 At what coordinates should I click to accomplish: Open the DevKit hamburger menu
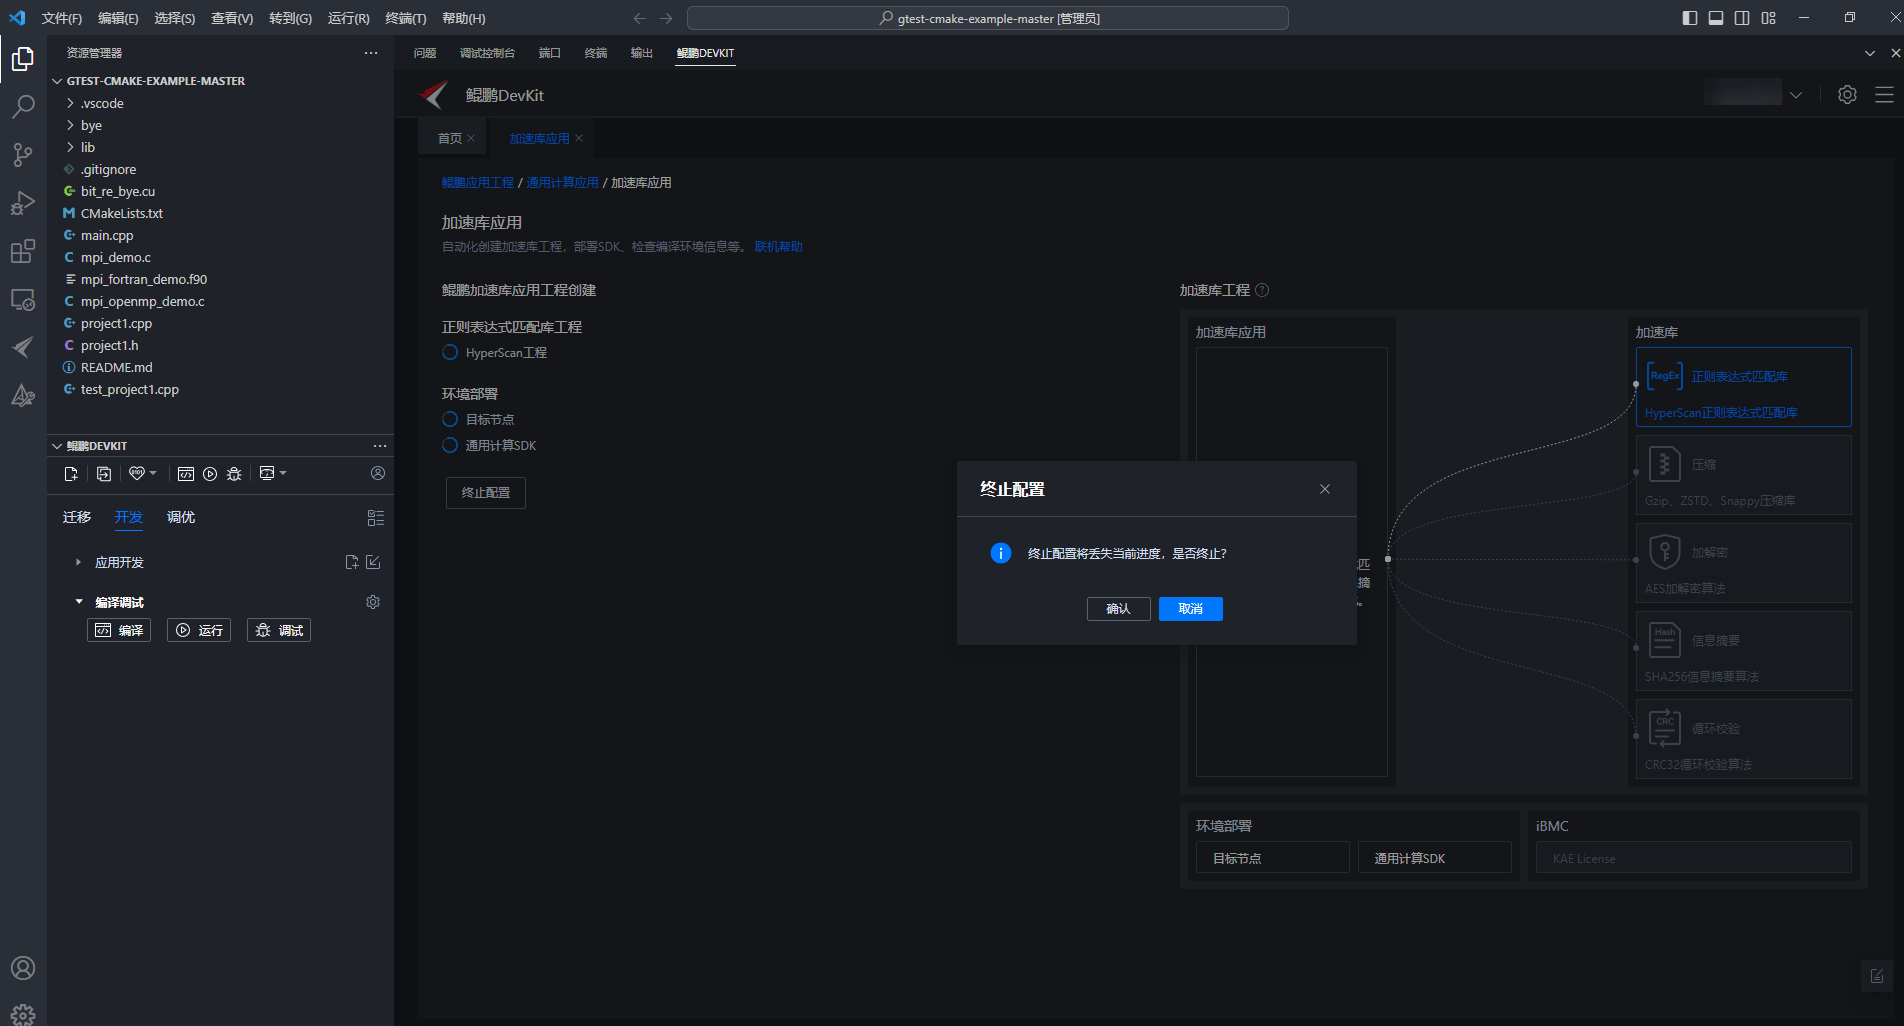click(1884, 94)
